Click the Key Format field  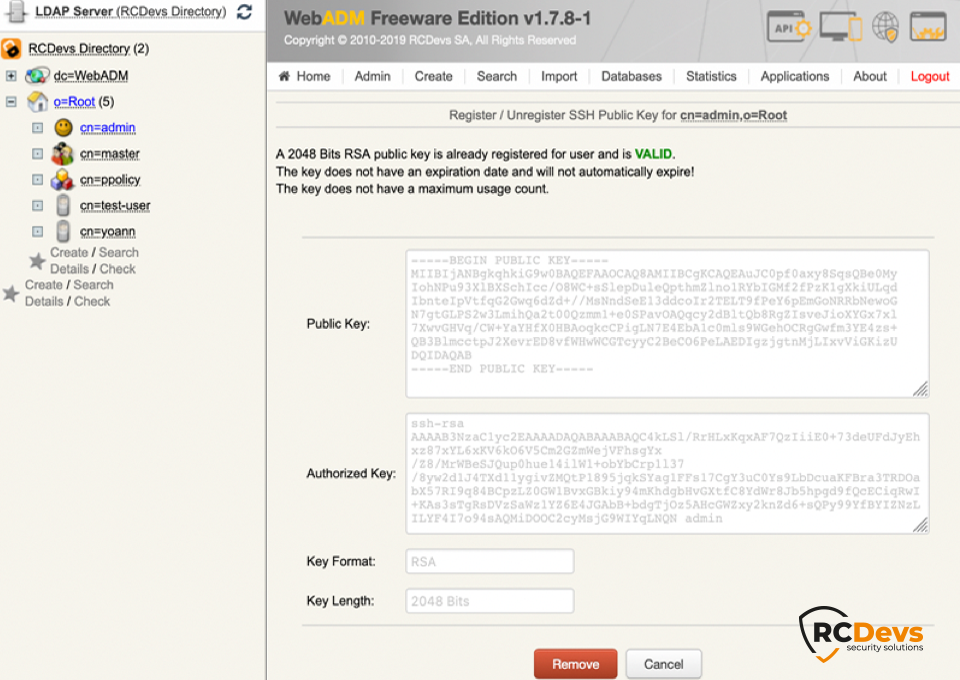click(x=490, y=561)
